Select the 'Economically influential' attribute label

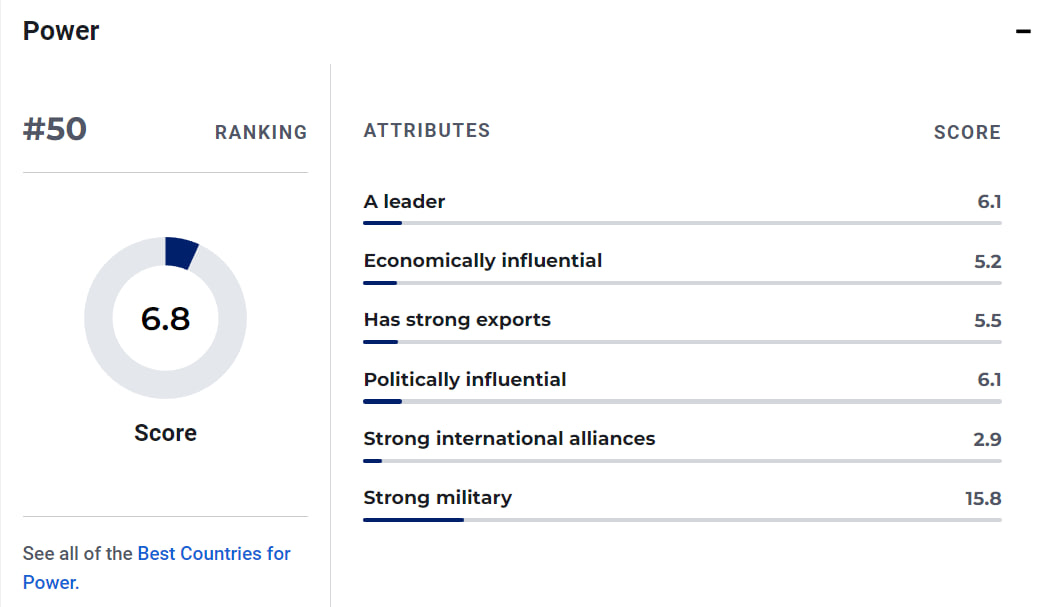(x=483, y=261)
